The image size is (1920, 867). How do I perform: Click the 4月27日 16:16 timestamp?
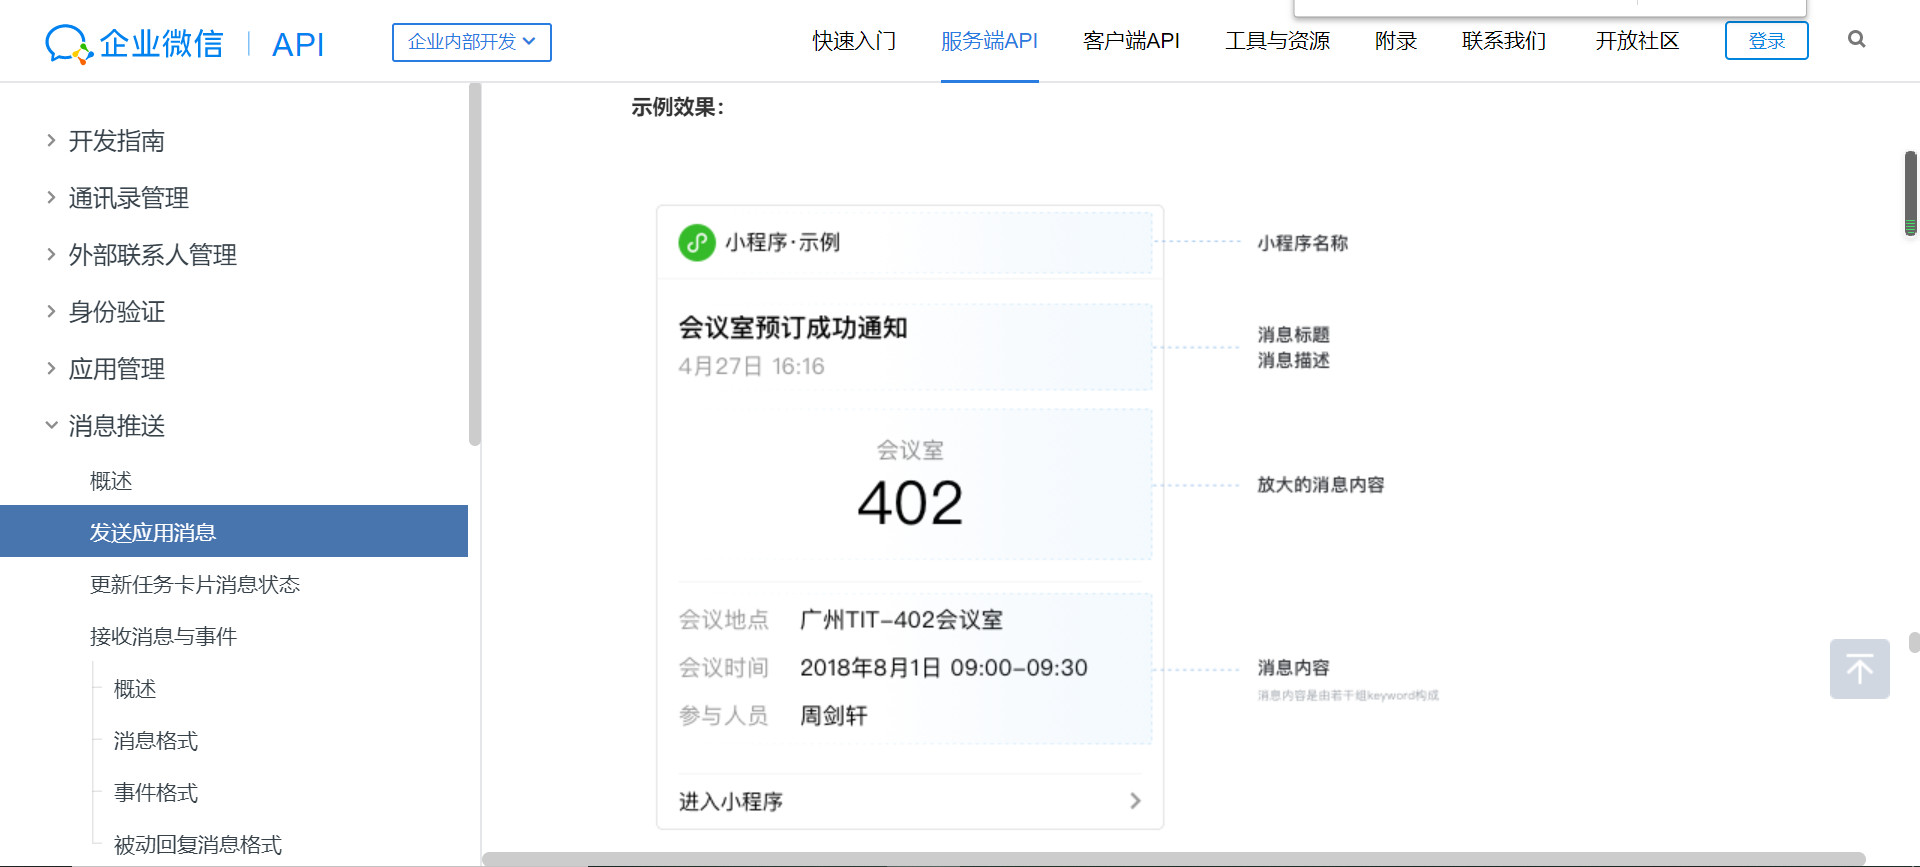point(752,366)
